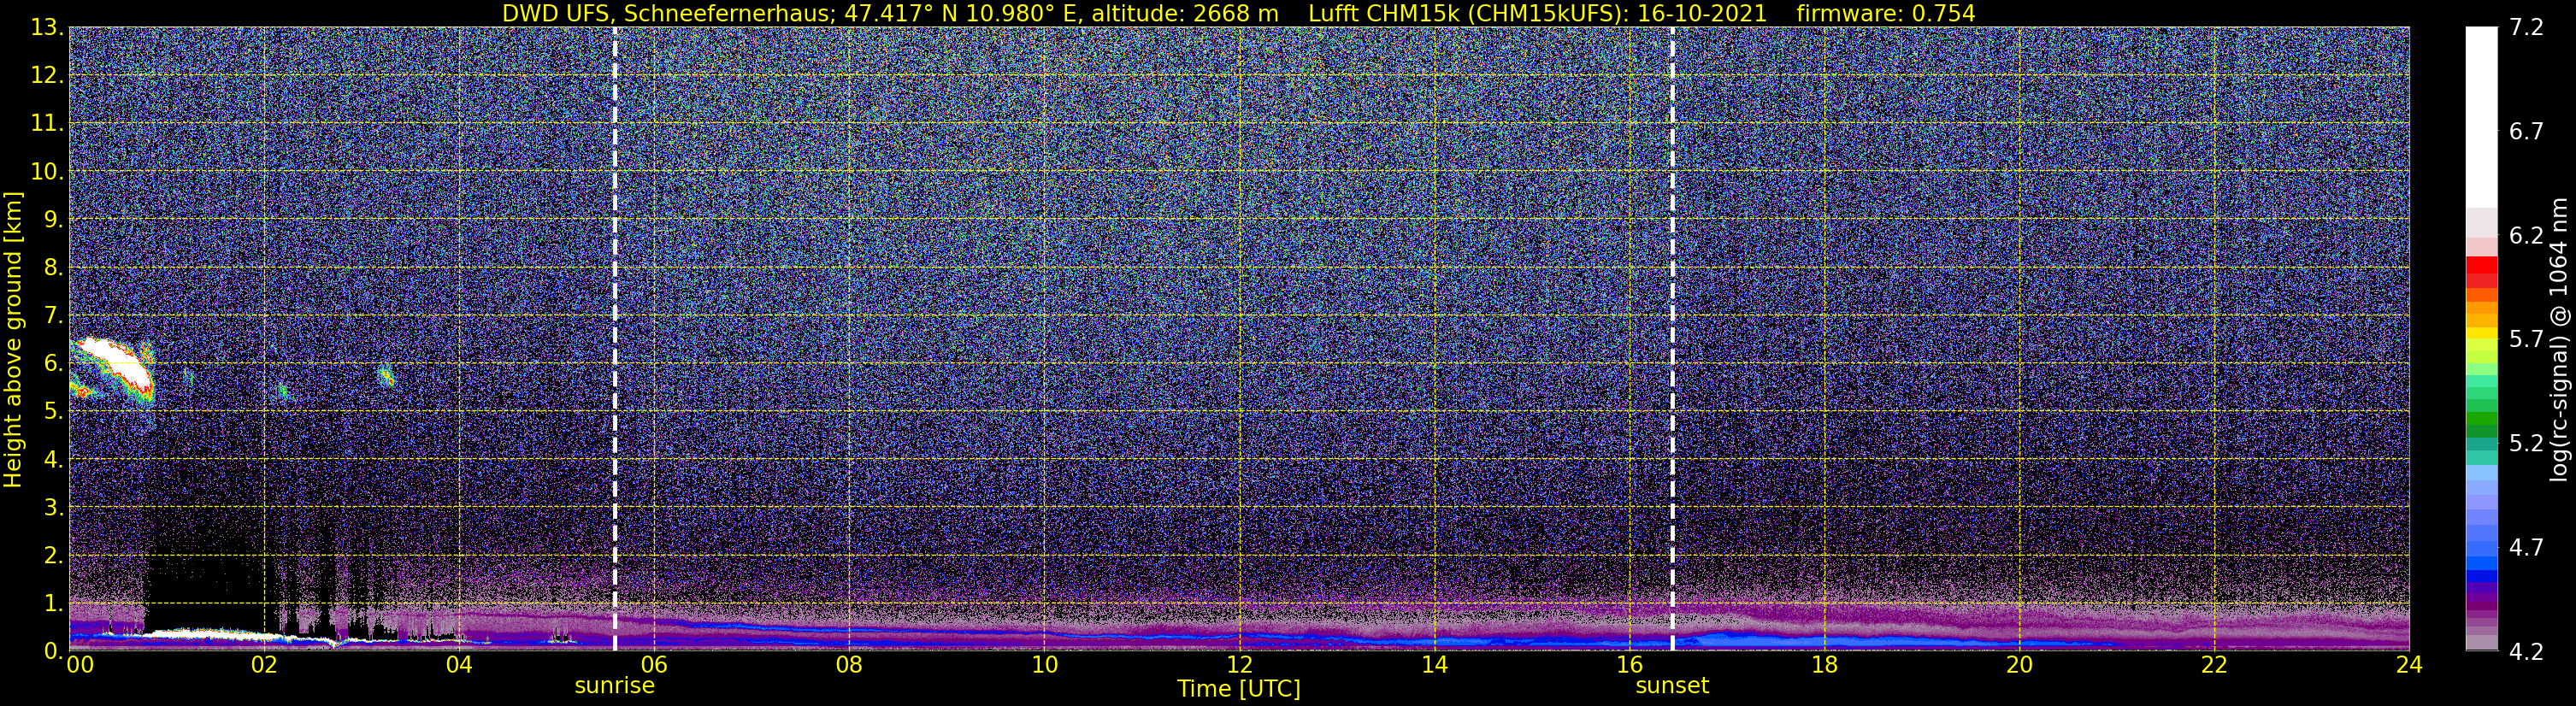Click the sunrise label below the axis
This screenshot has width=2576, height=706.
[614, 686]
